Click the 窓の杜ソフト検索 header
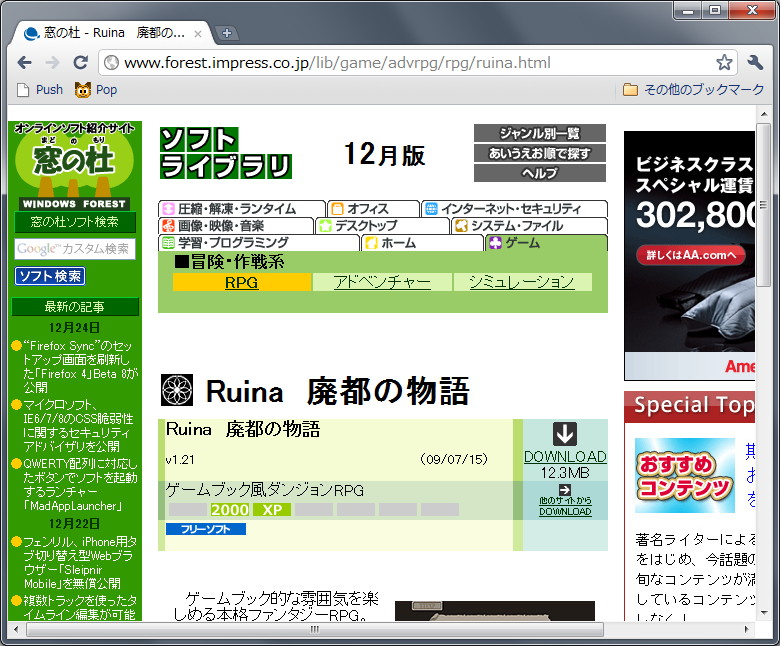The width and height of the screenshot is (780, 646). tap(75, 222)
